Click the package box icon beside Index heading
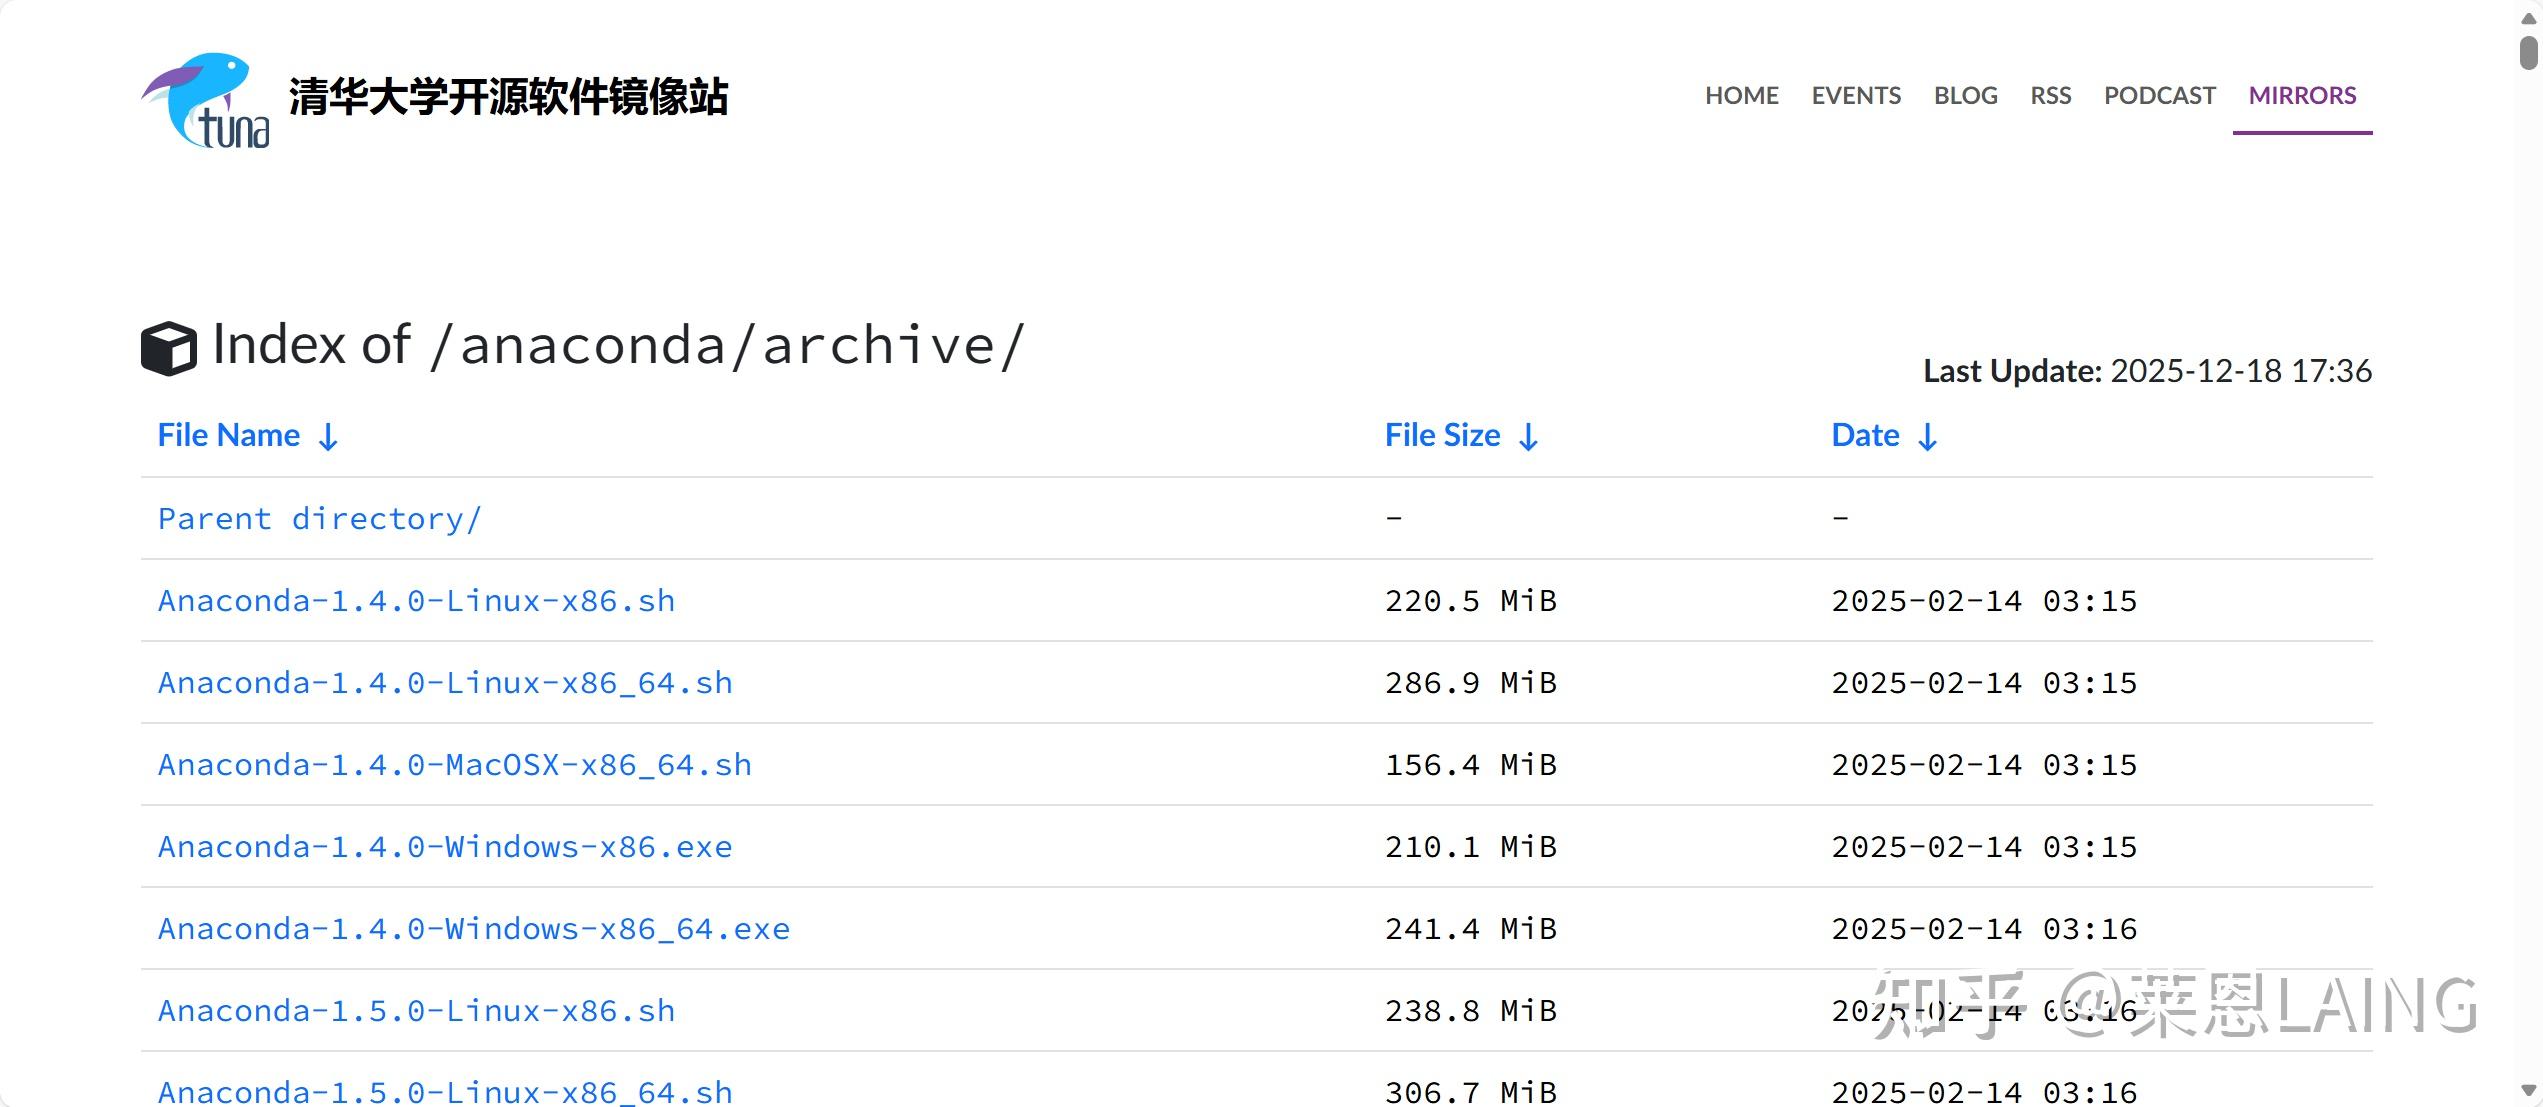Screen dimensions: 2543x1107 169,348
